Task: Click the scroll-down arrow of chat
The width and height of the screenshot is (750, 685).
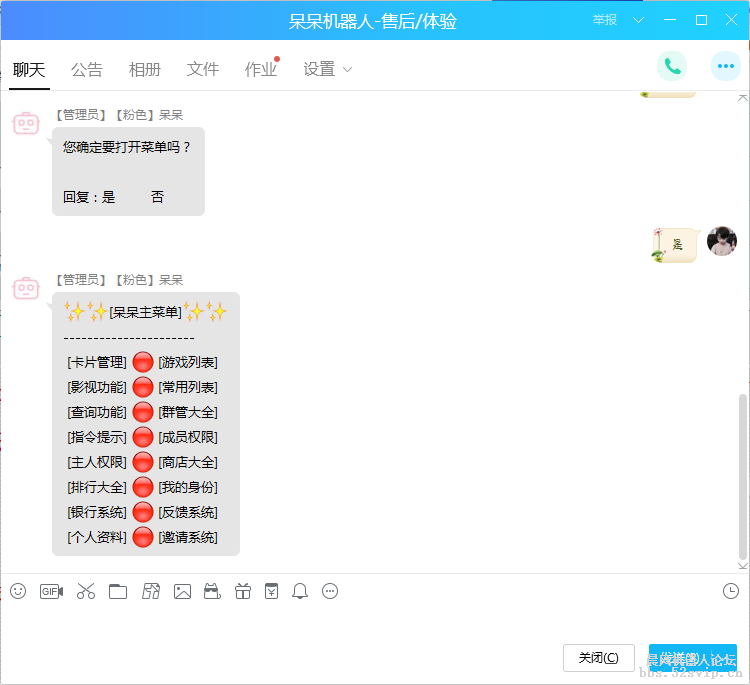Action: click(x=742, y=566)
